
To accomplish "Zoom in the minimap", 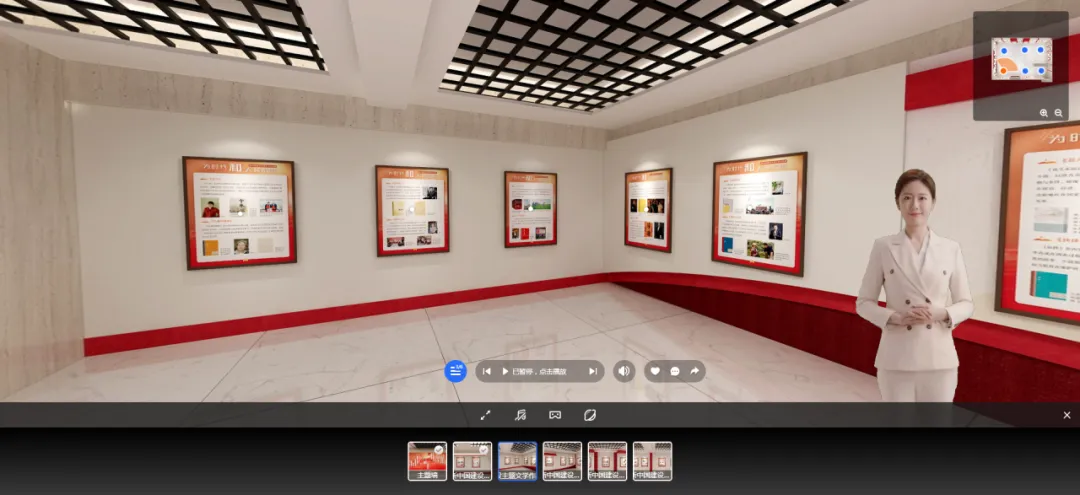I will point(1044,113).
